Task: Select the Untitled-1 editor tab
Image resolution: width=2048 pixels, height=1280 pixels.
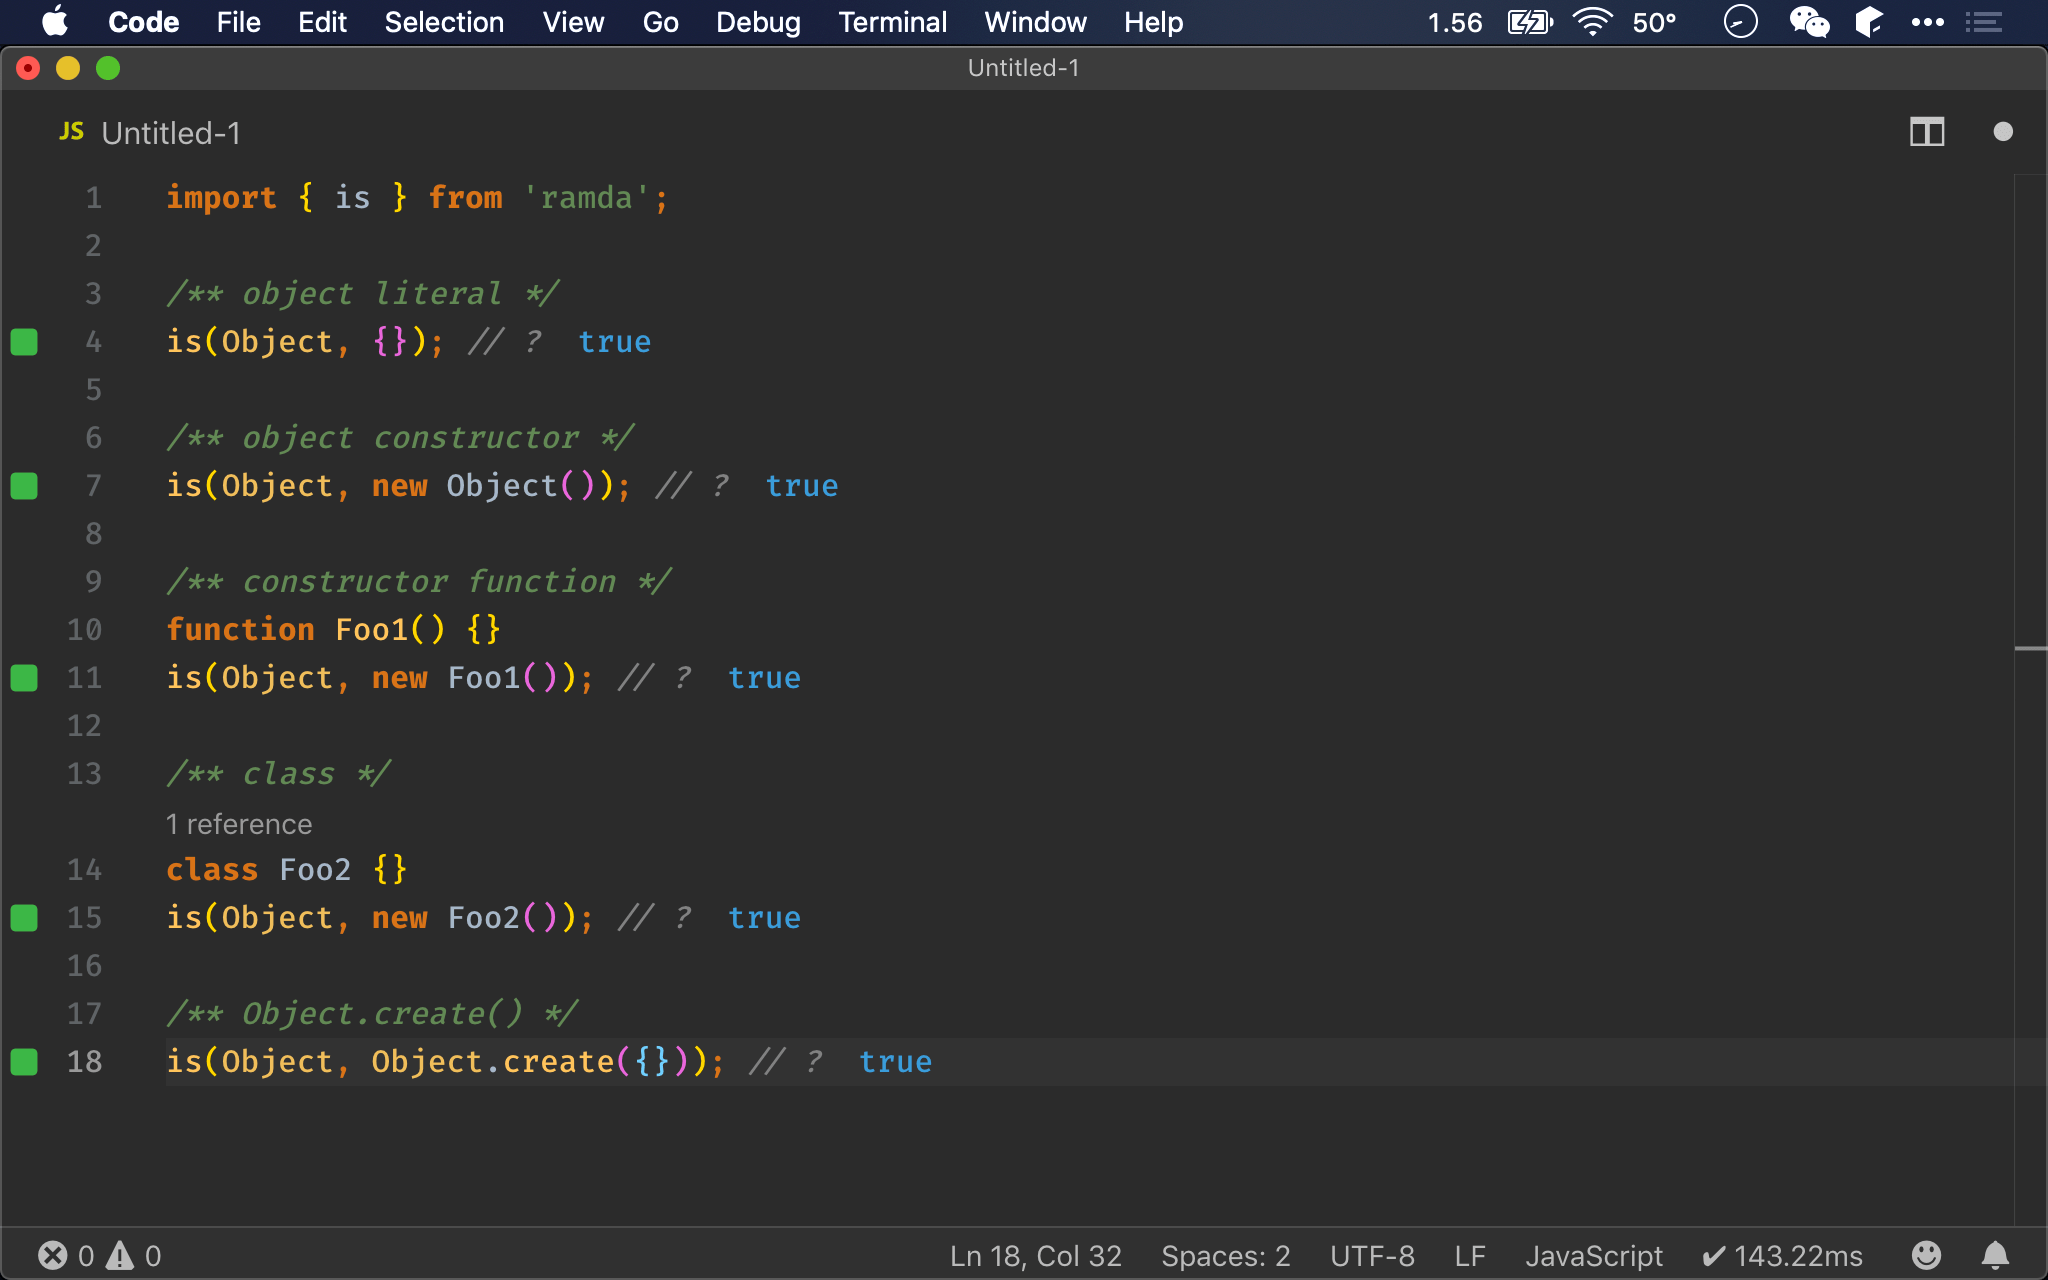Action: pyautogui.click(x=170, y=133)
